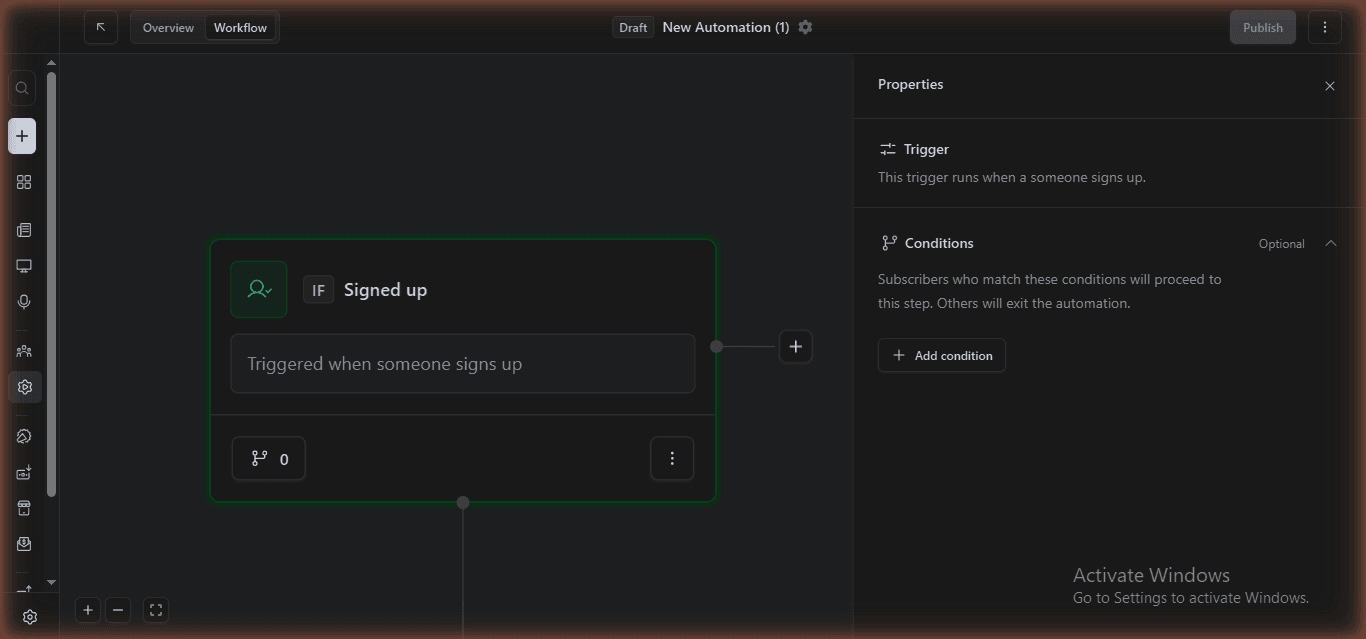Click the Signed up user trigger icon
This screenshot has height=639, width=1366.
259,289
